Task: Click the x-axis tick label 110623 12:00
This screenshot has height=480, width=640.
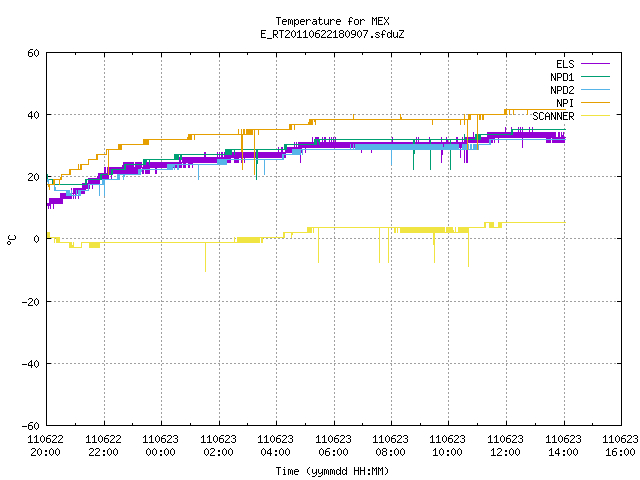Action: coord(506,446)
